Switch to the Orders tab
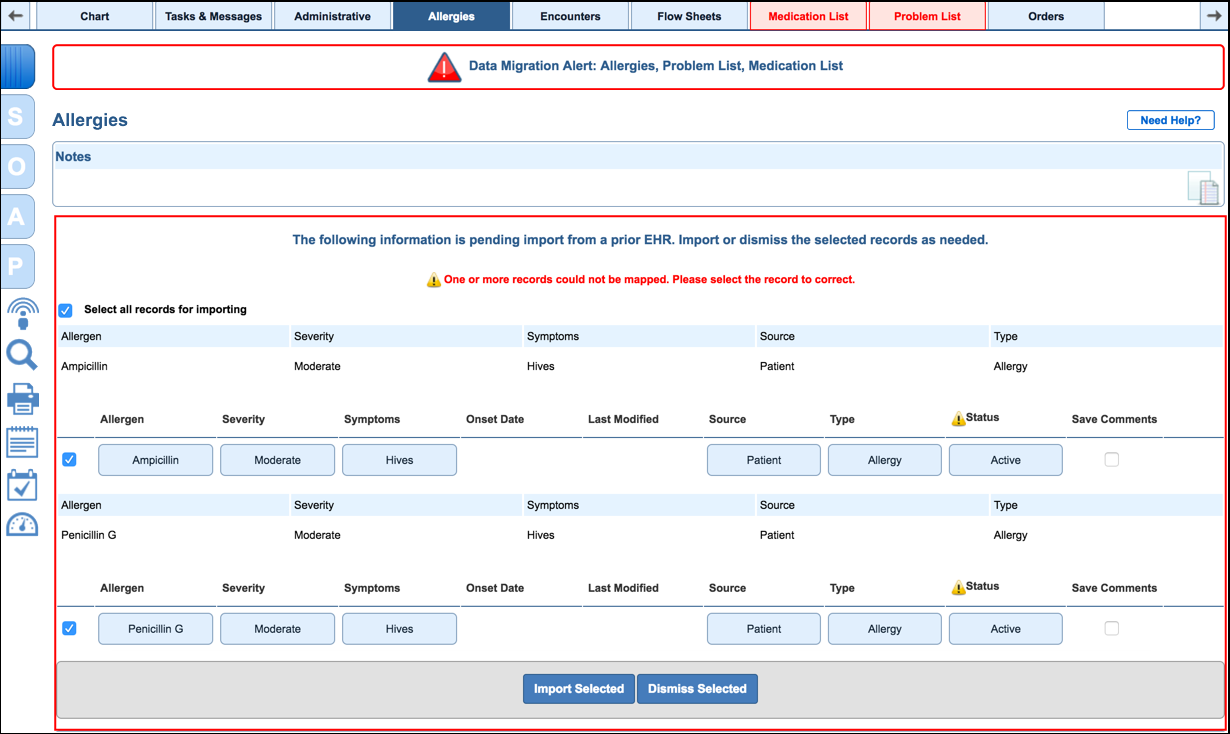This screenshot has width=1230, height=734. 1046,16
